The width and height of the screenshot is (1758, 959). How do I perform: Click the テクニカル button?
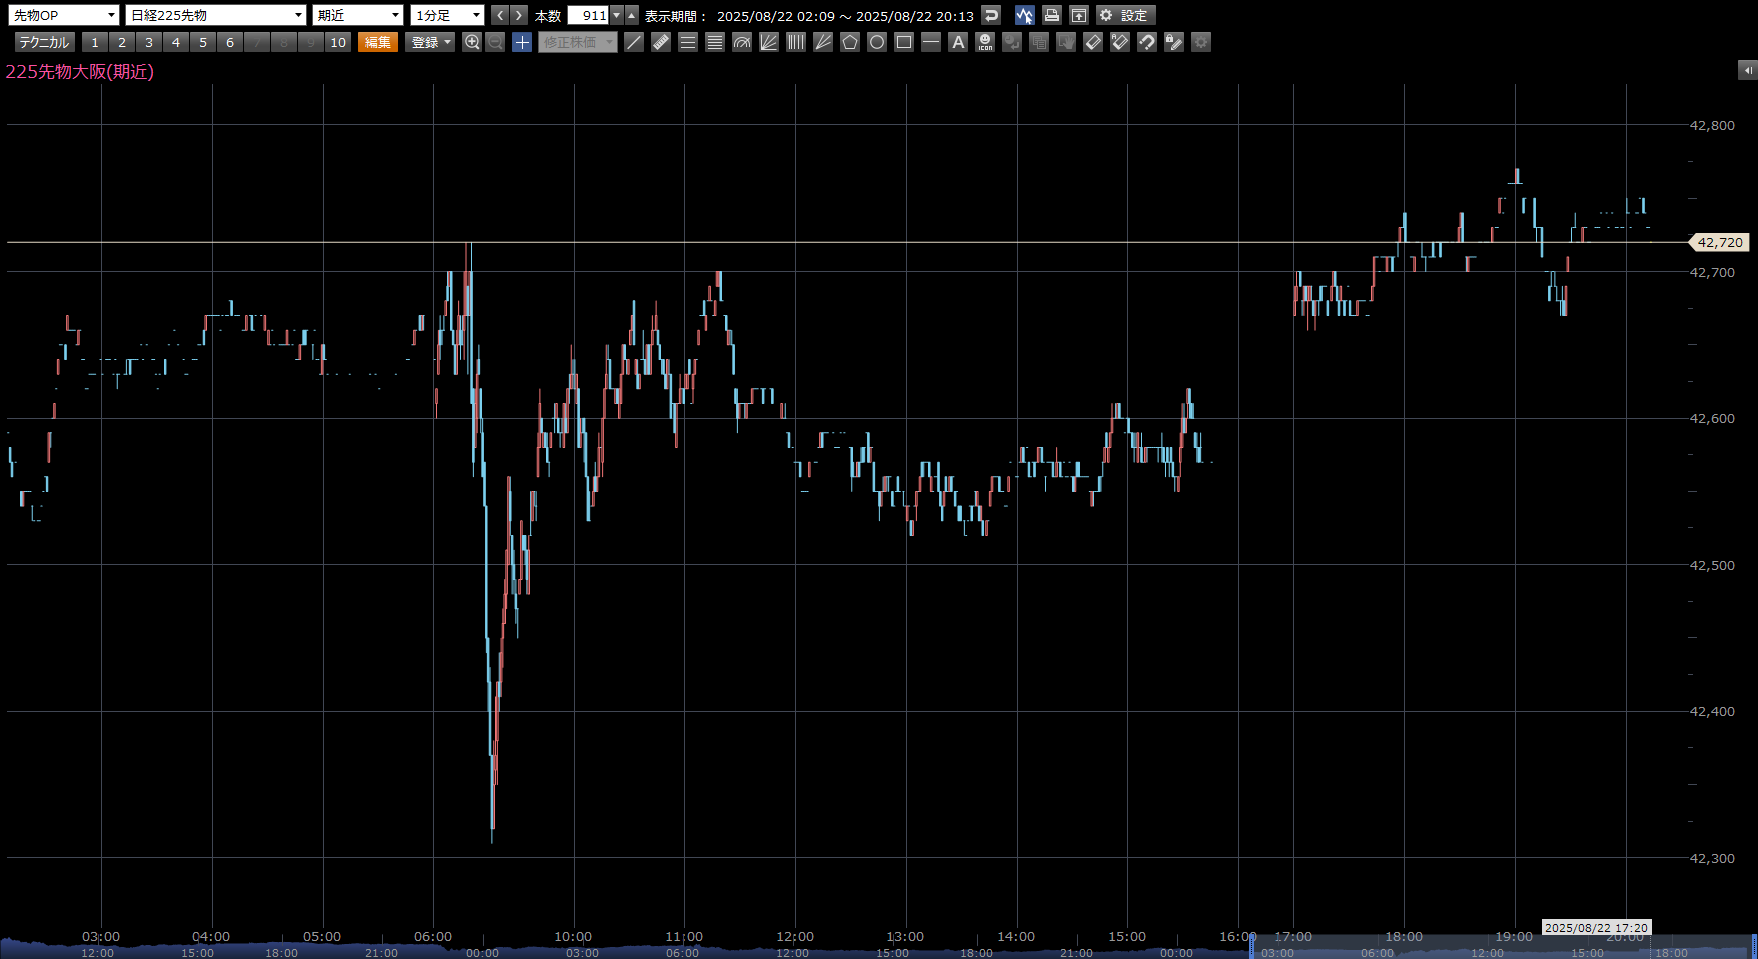(44, 42)
